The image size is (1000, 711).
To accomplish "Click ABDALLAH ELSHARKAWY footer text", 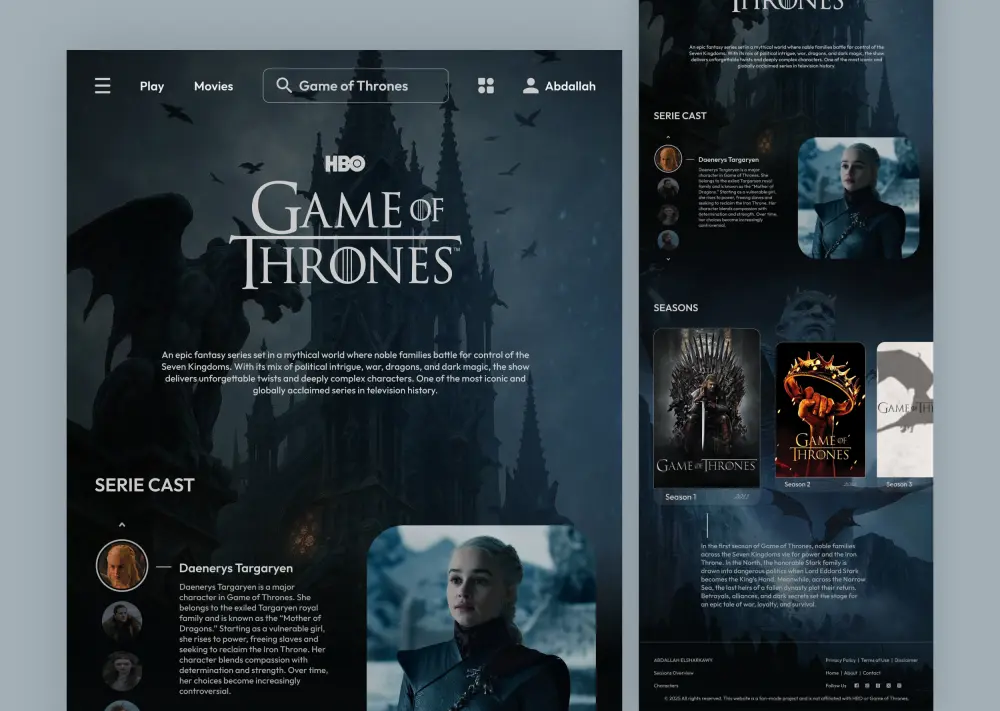I will point(683,660).
